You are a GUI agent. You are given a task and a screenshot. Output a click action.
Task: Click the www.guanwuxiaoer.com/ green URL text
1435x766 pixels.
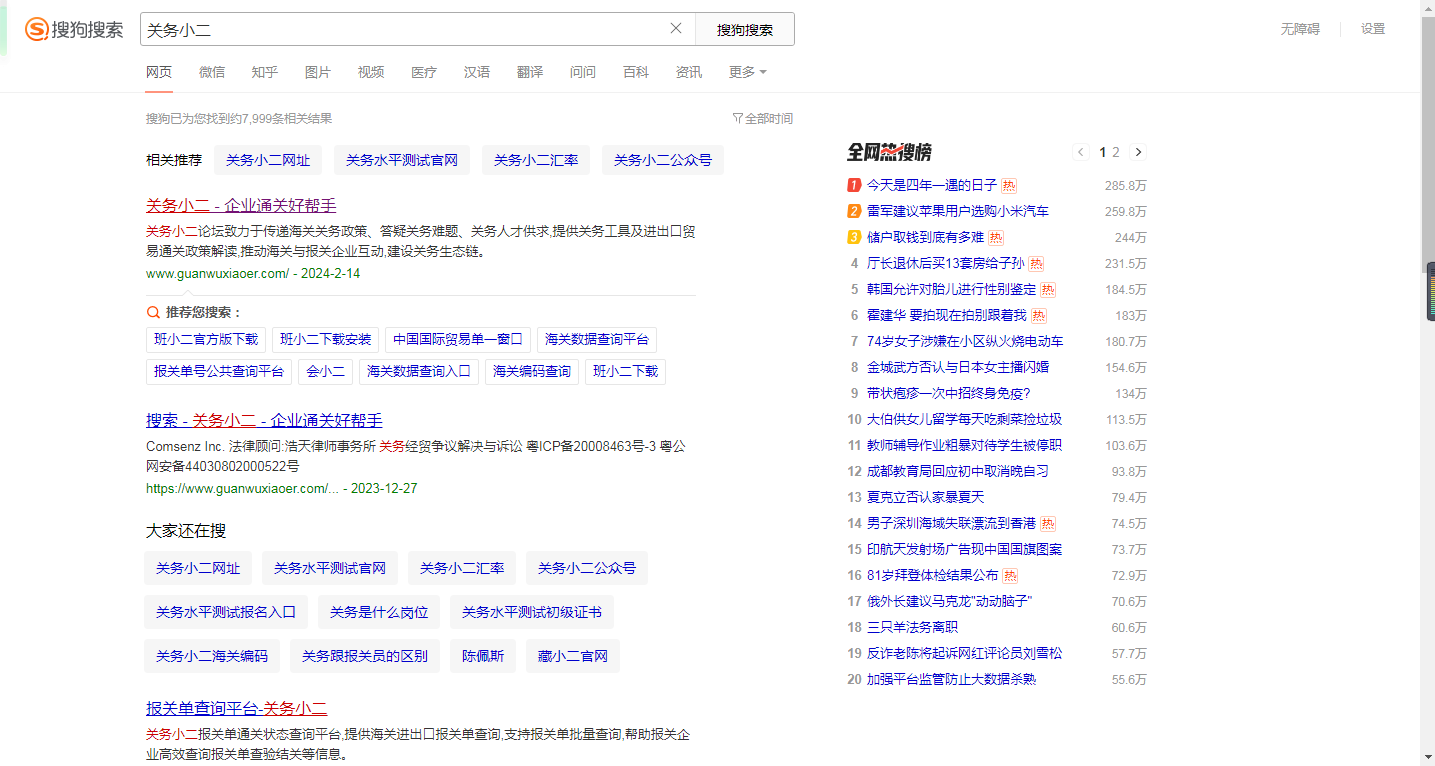(217, 273)
